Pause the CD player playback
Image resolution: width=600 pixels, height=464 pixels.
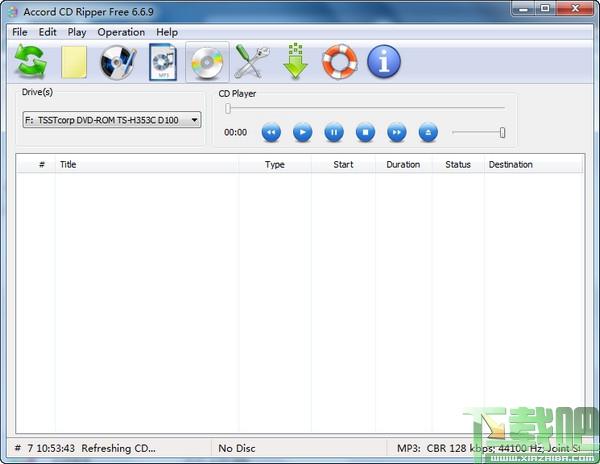point(334,132)
